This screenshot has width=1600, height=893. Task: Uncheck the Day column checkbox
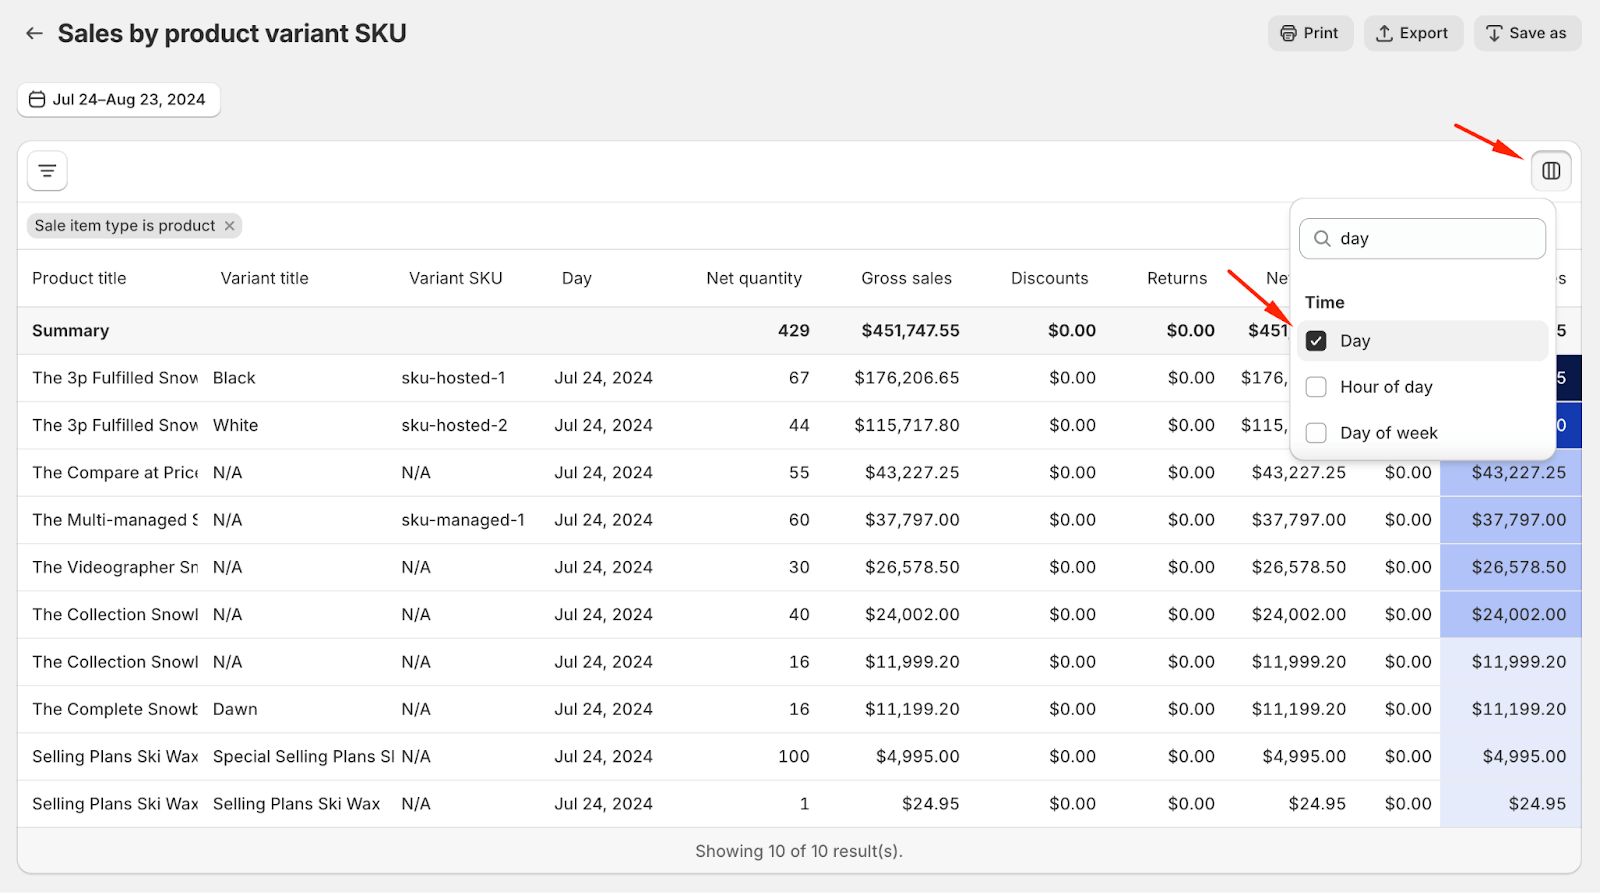click(x=1316, y=341)
